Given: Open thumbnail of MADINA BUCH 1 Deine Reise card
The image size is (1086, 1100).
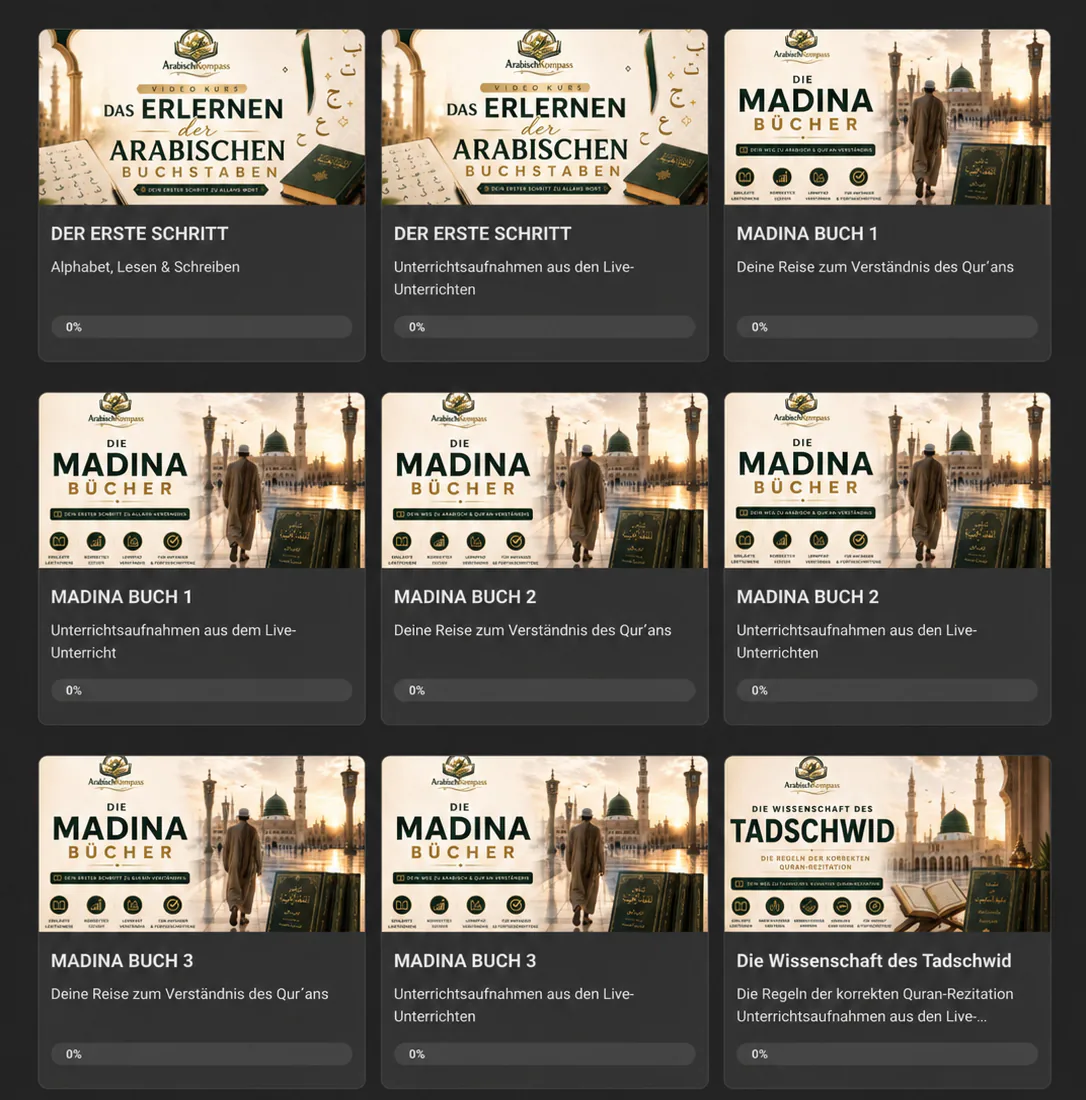Looking at the screenshot, I should [x=887, y=117].
